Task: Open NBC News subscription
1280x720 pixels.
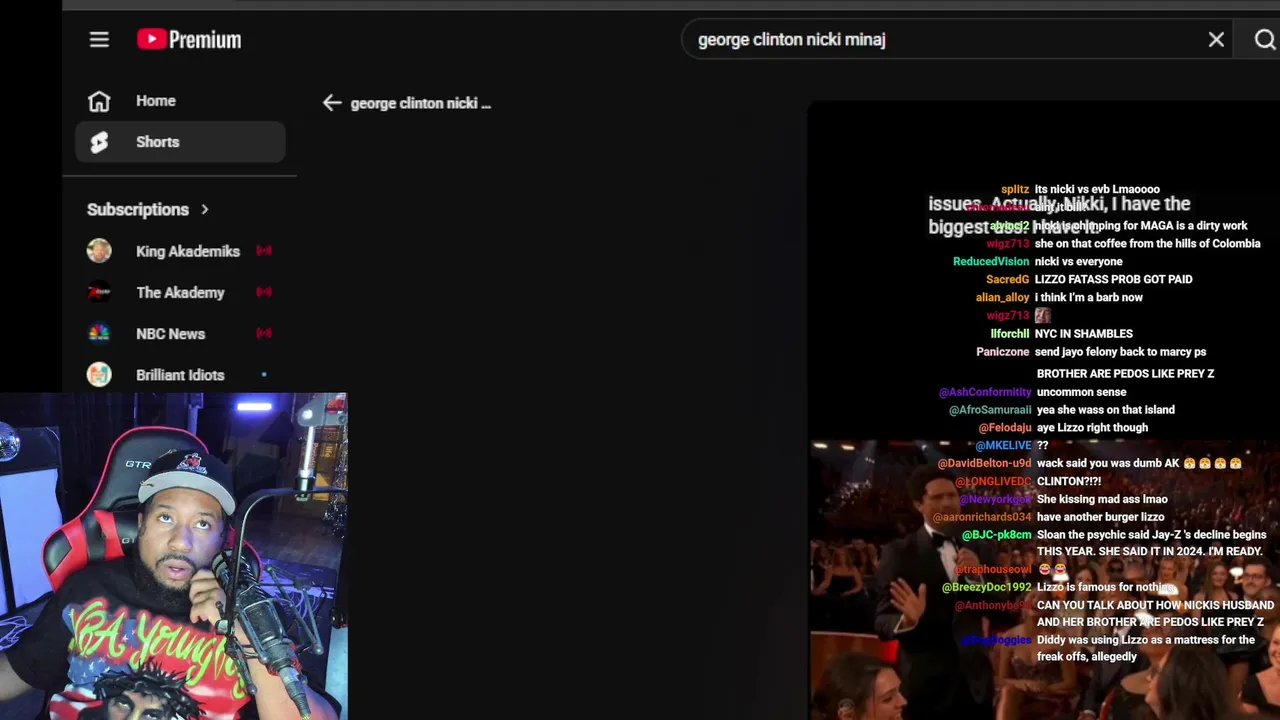Action: coord(180,333)
